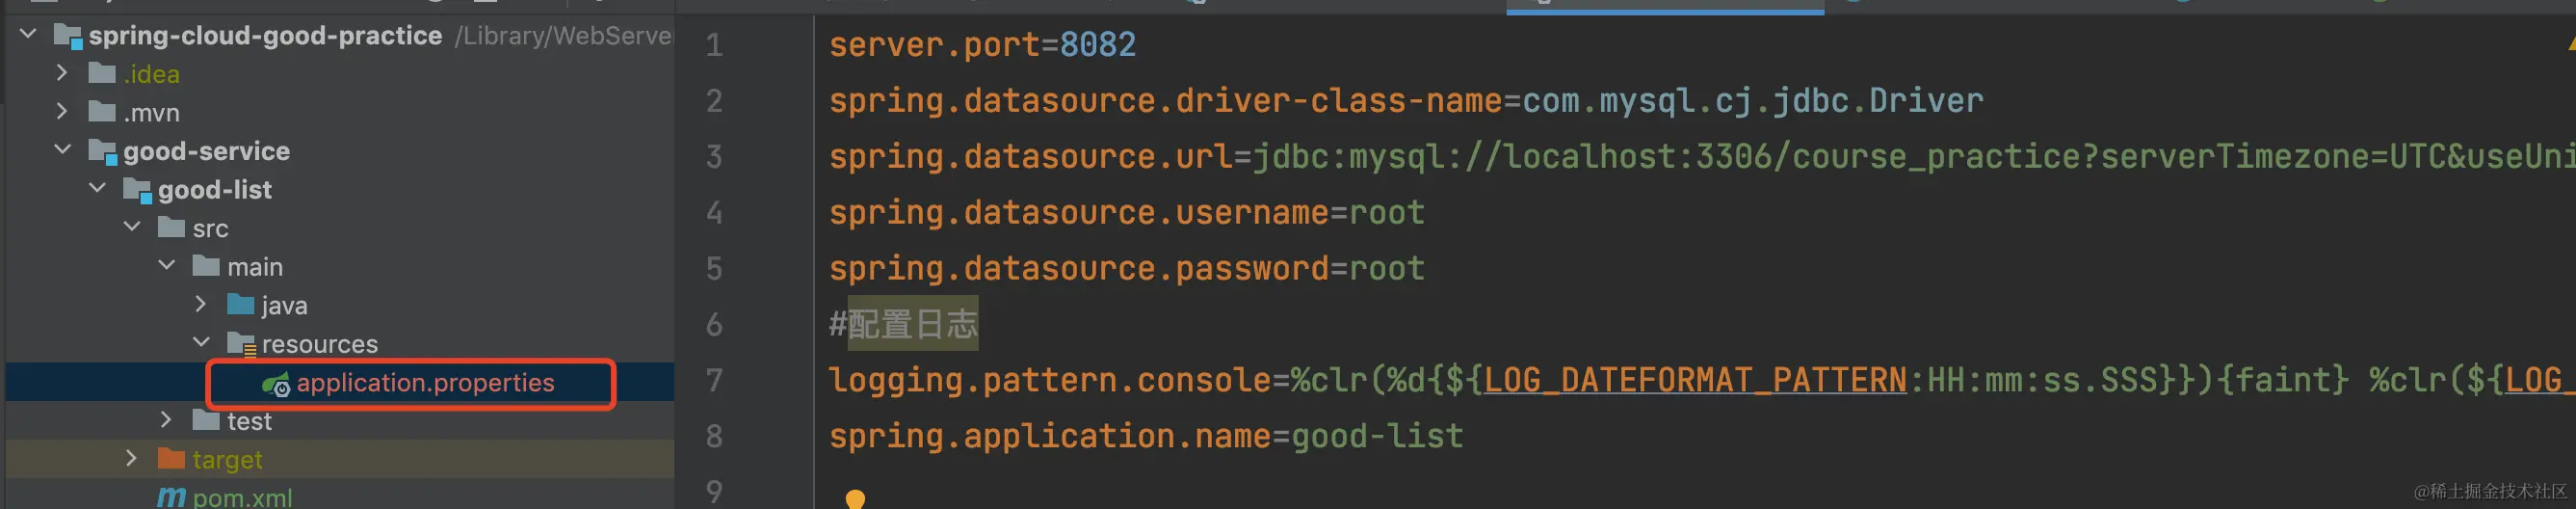
Task: Collapse the main folder
Action: pyautogui.click(x=166, y=266)
